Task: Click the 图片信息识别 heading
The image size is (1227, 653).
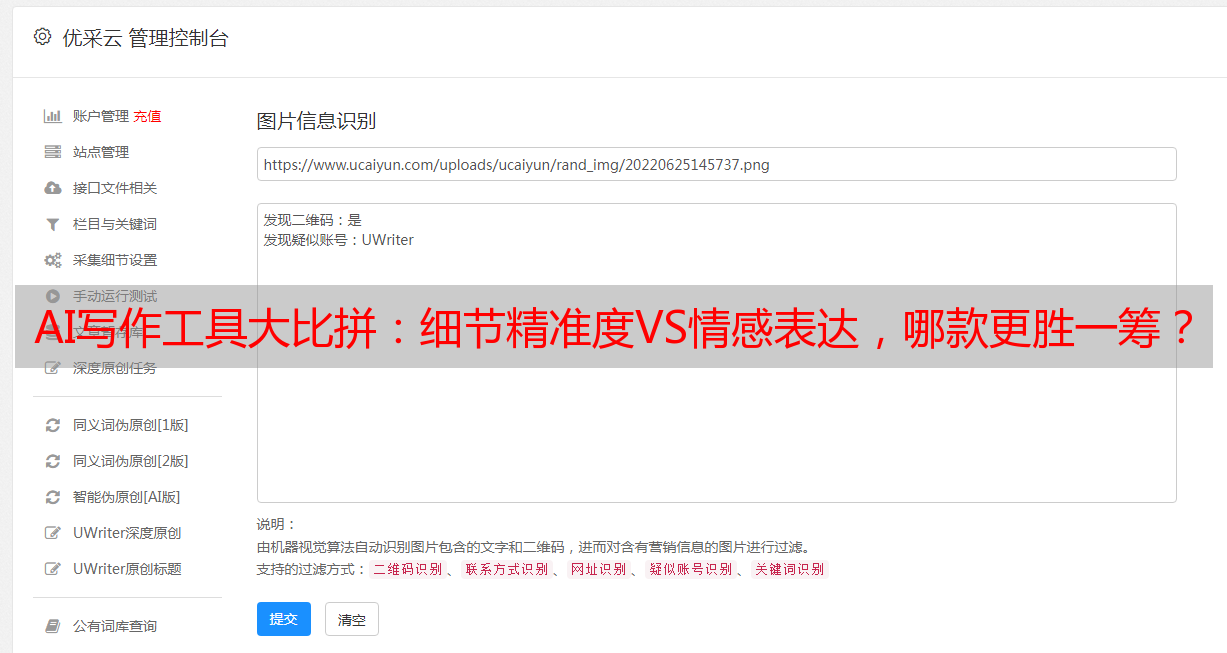Action: point(316,121)
